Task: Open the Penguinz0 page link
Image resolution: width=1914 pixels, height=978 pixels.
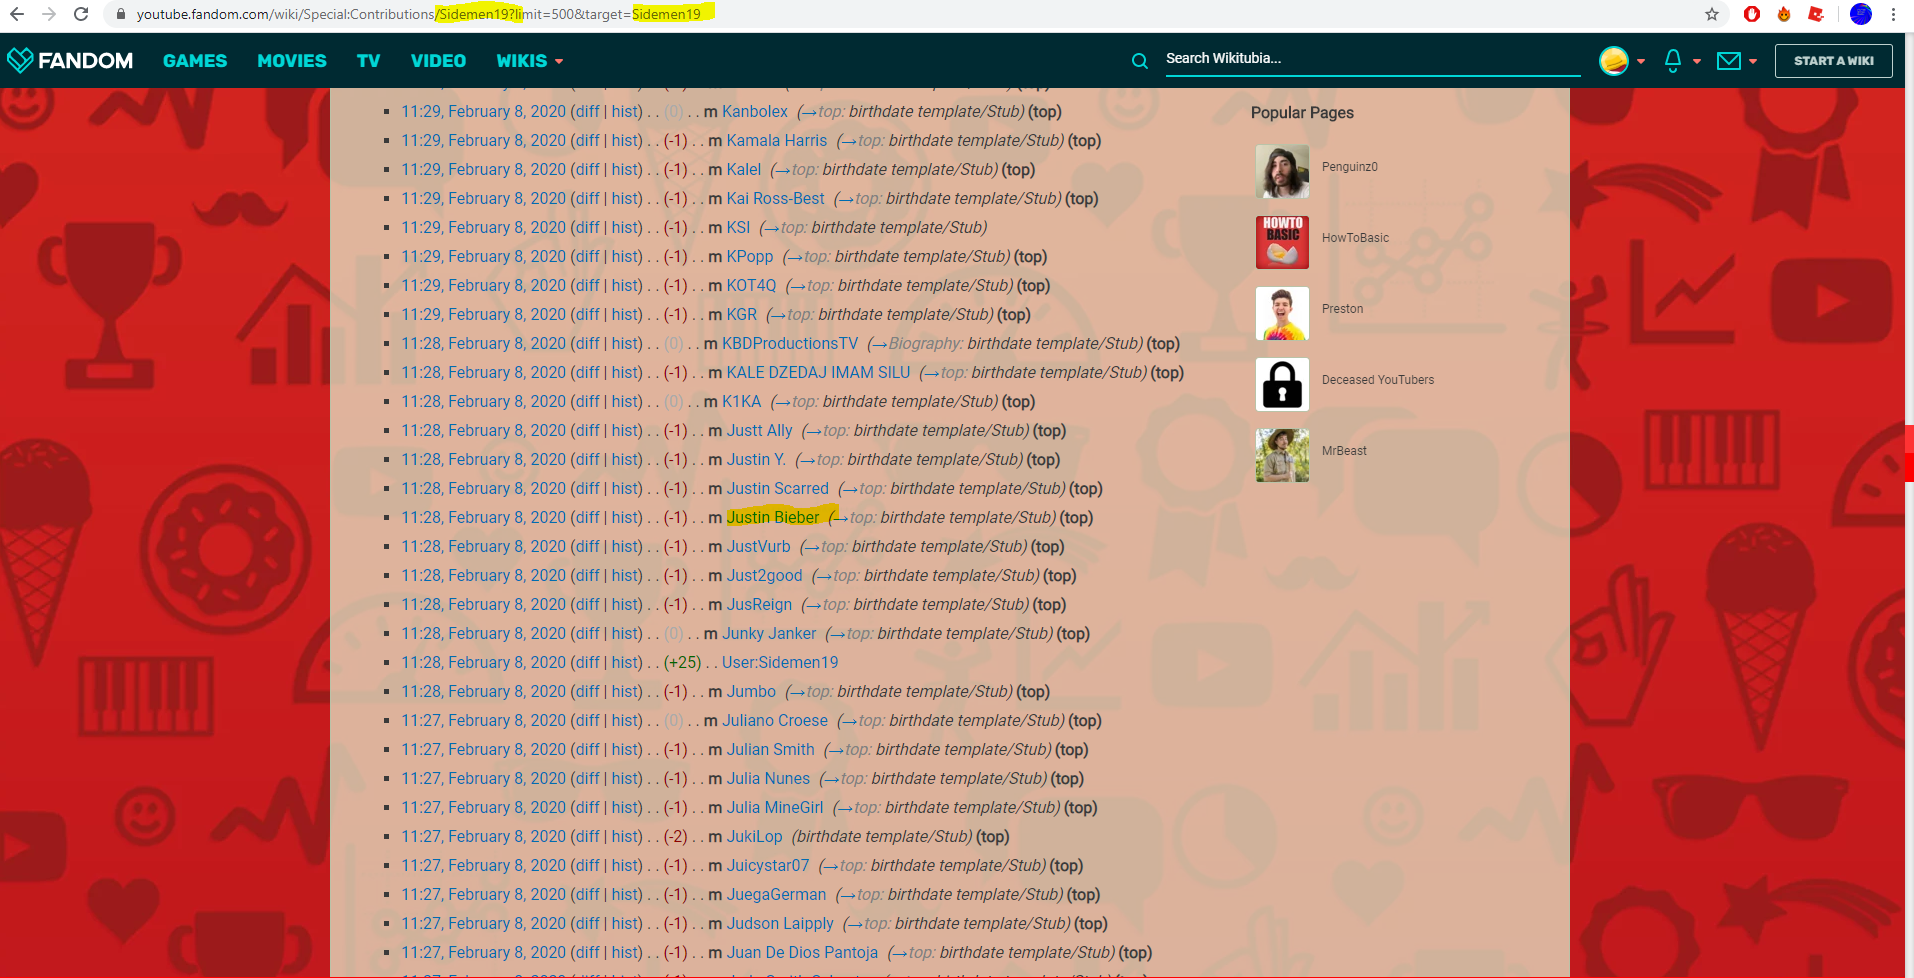Action: point(1349,167)
